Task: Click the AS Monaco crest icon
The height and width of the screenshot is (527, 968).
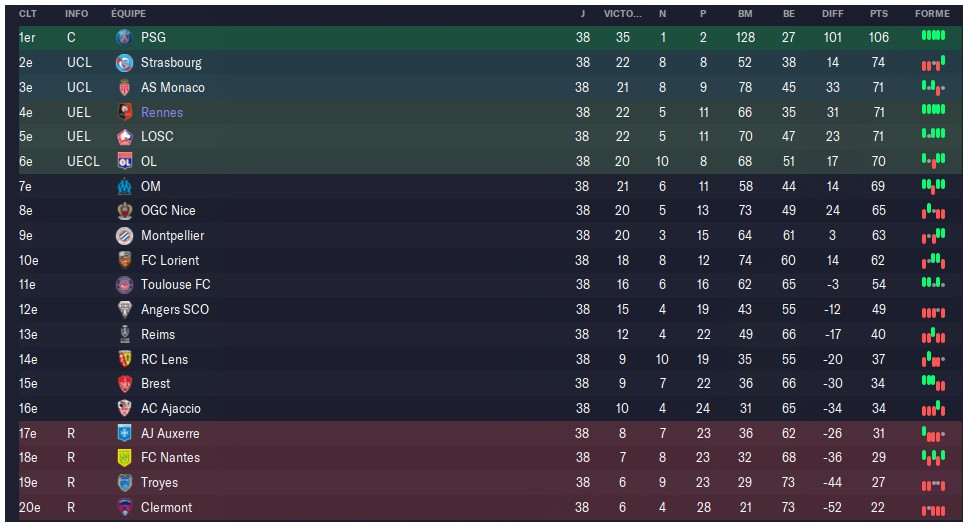Action: point(124,87)
